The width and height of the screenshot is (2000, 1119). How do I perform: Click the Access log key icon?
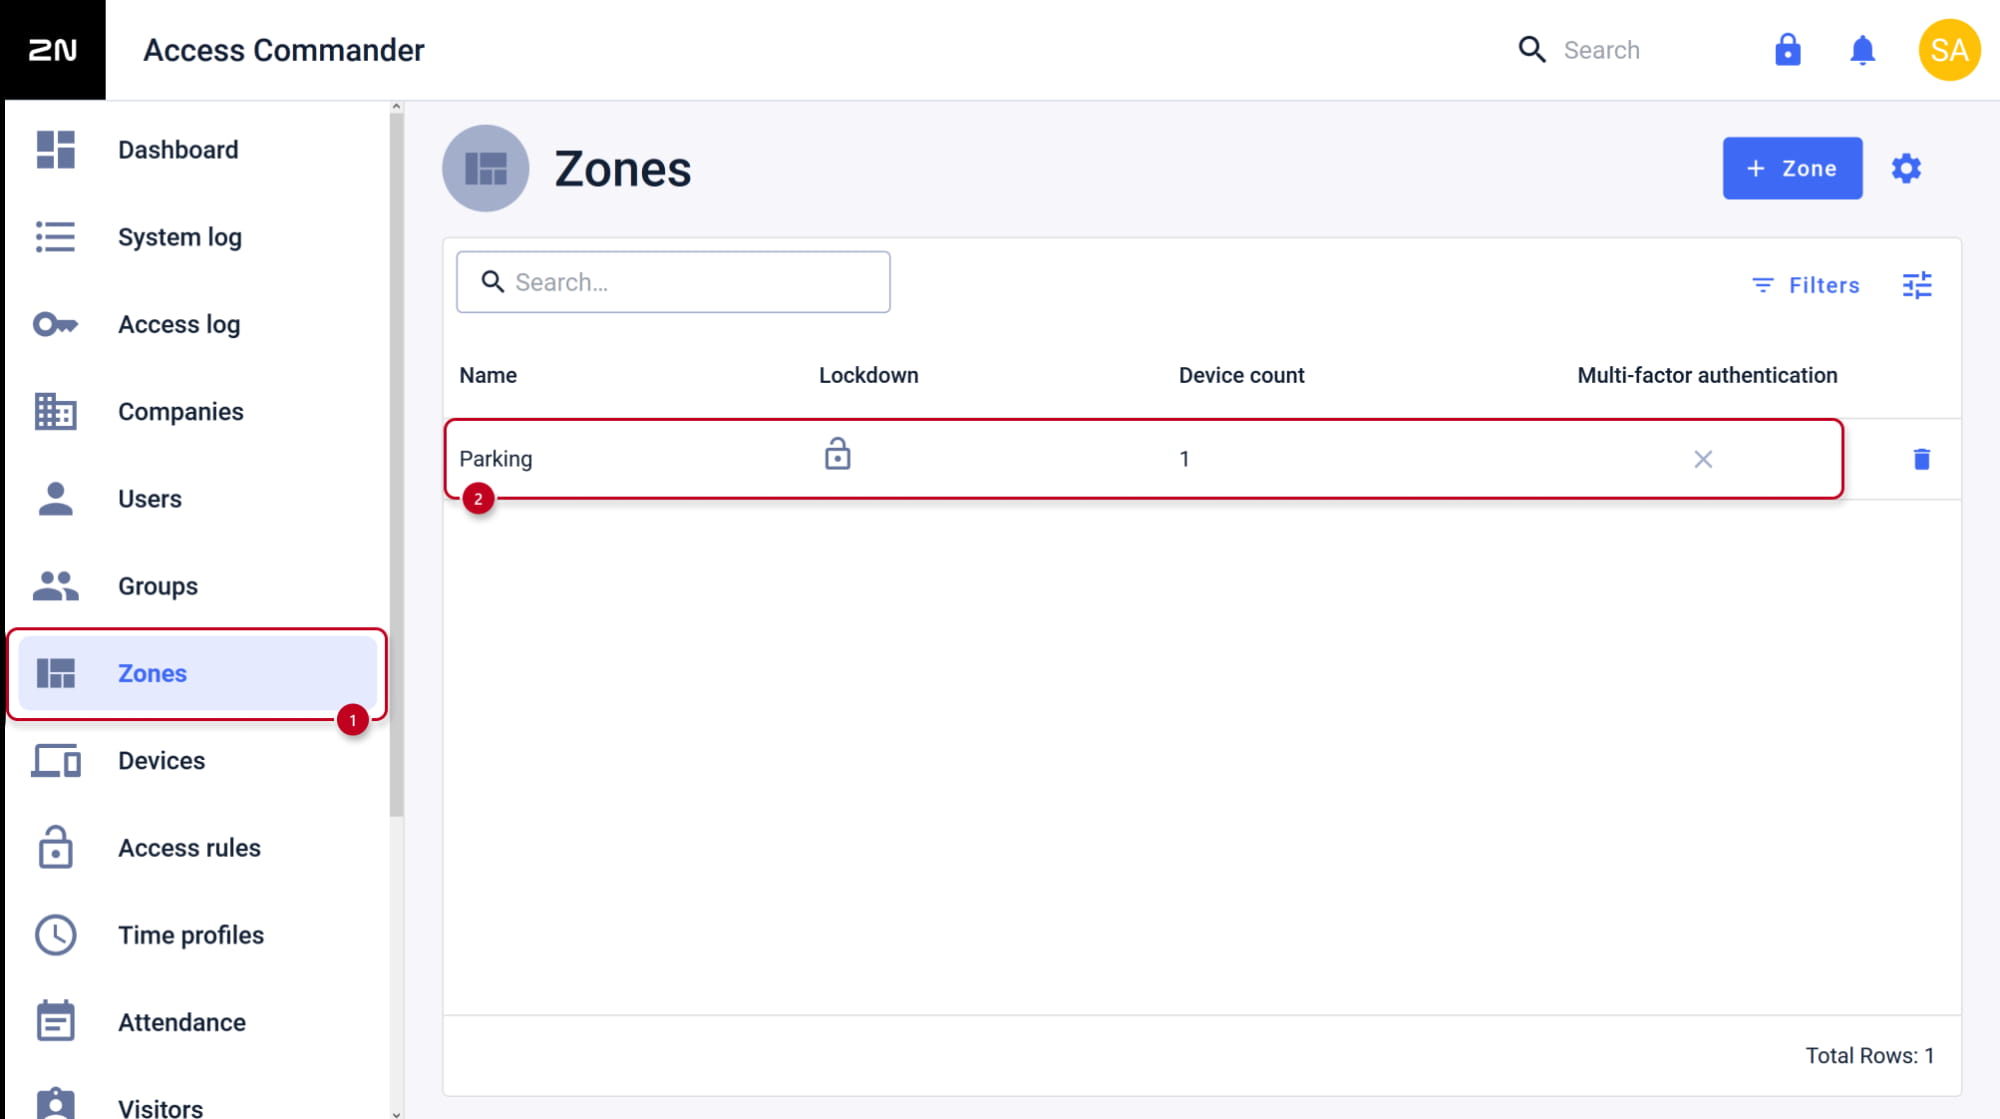coord(55,324)
